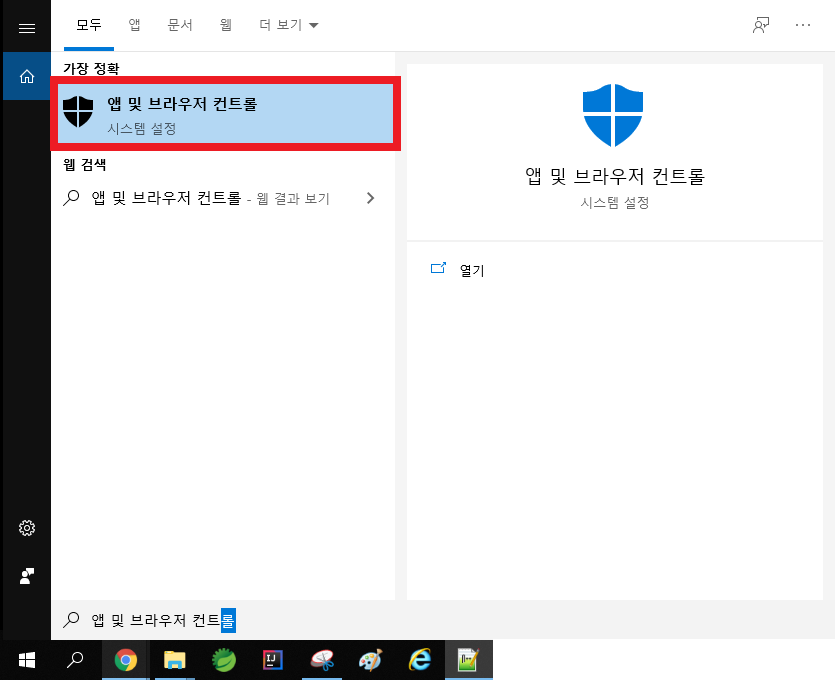This screenshot has height=680, width=835.
Task: Select the Home icon in sidebar
Action: [x=27, y=76]
